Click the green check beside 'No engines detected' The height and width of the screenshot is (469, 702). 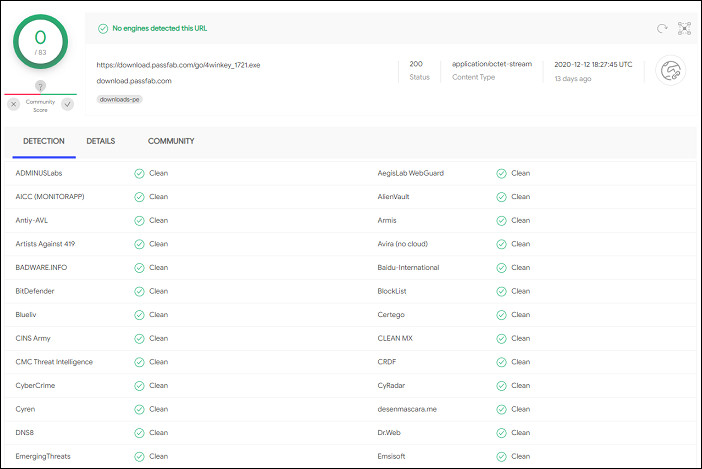(103, 29)
